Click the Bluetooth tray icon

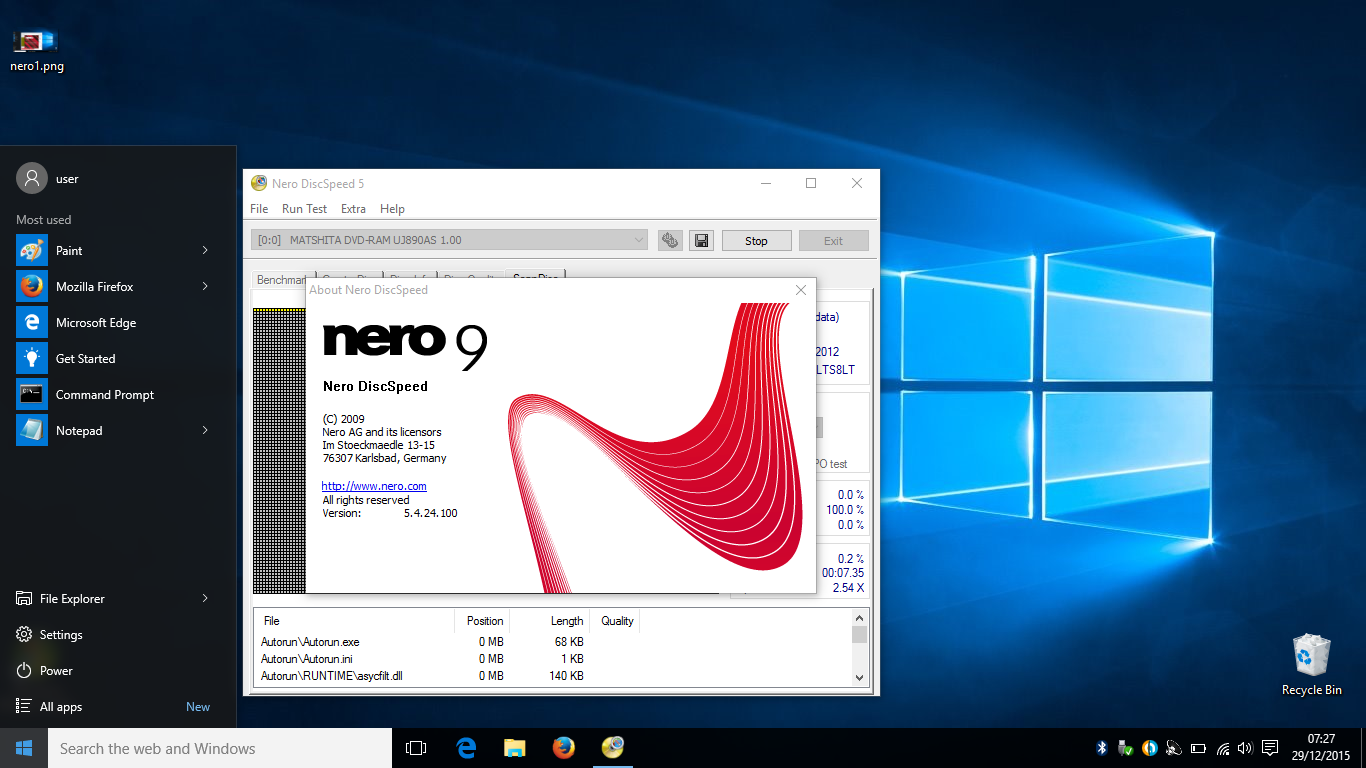pyautogui.click(x=1102, y=748)
